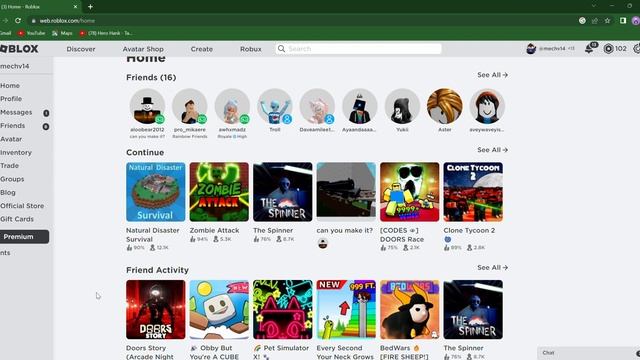640x360 pixels.
Task: Open Trade in the sidebar
Action: 9,166
